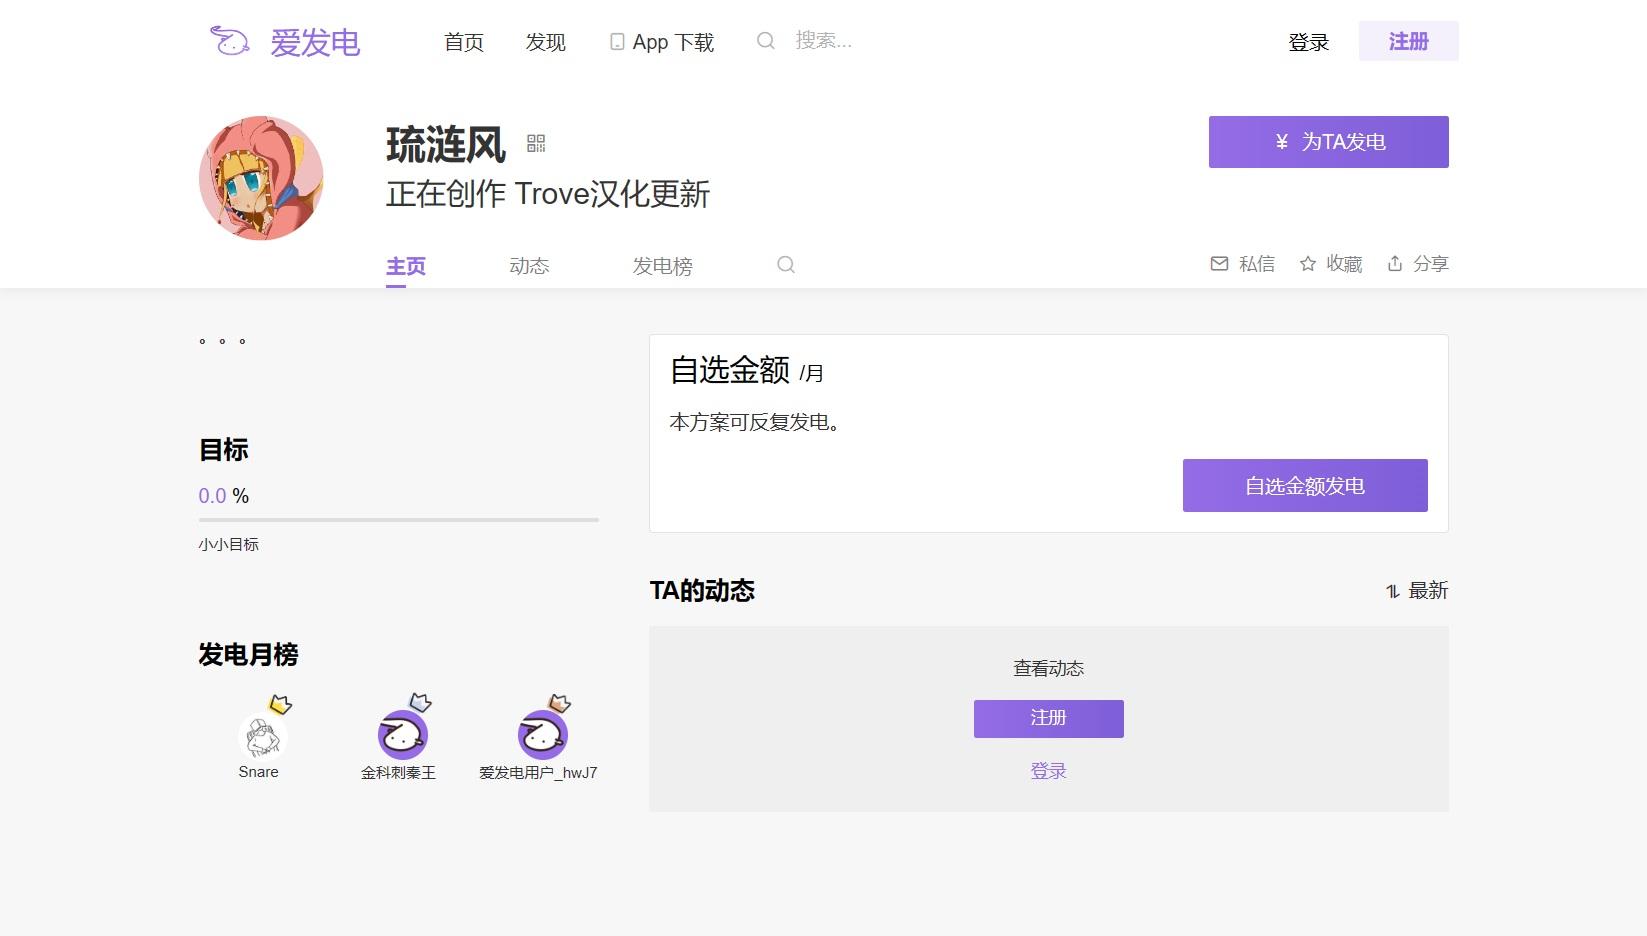Open App 下载 phone icon link
Image resolution: width=1647 pixels, height=936 pixels.
[x=617, y=42]
